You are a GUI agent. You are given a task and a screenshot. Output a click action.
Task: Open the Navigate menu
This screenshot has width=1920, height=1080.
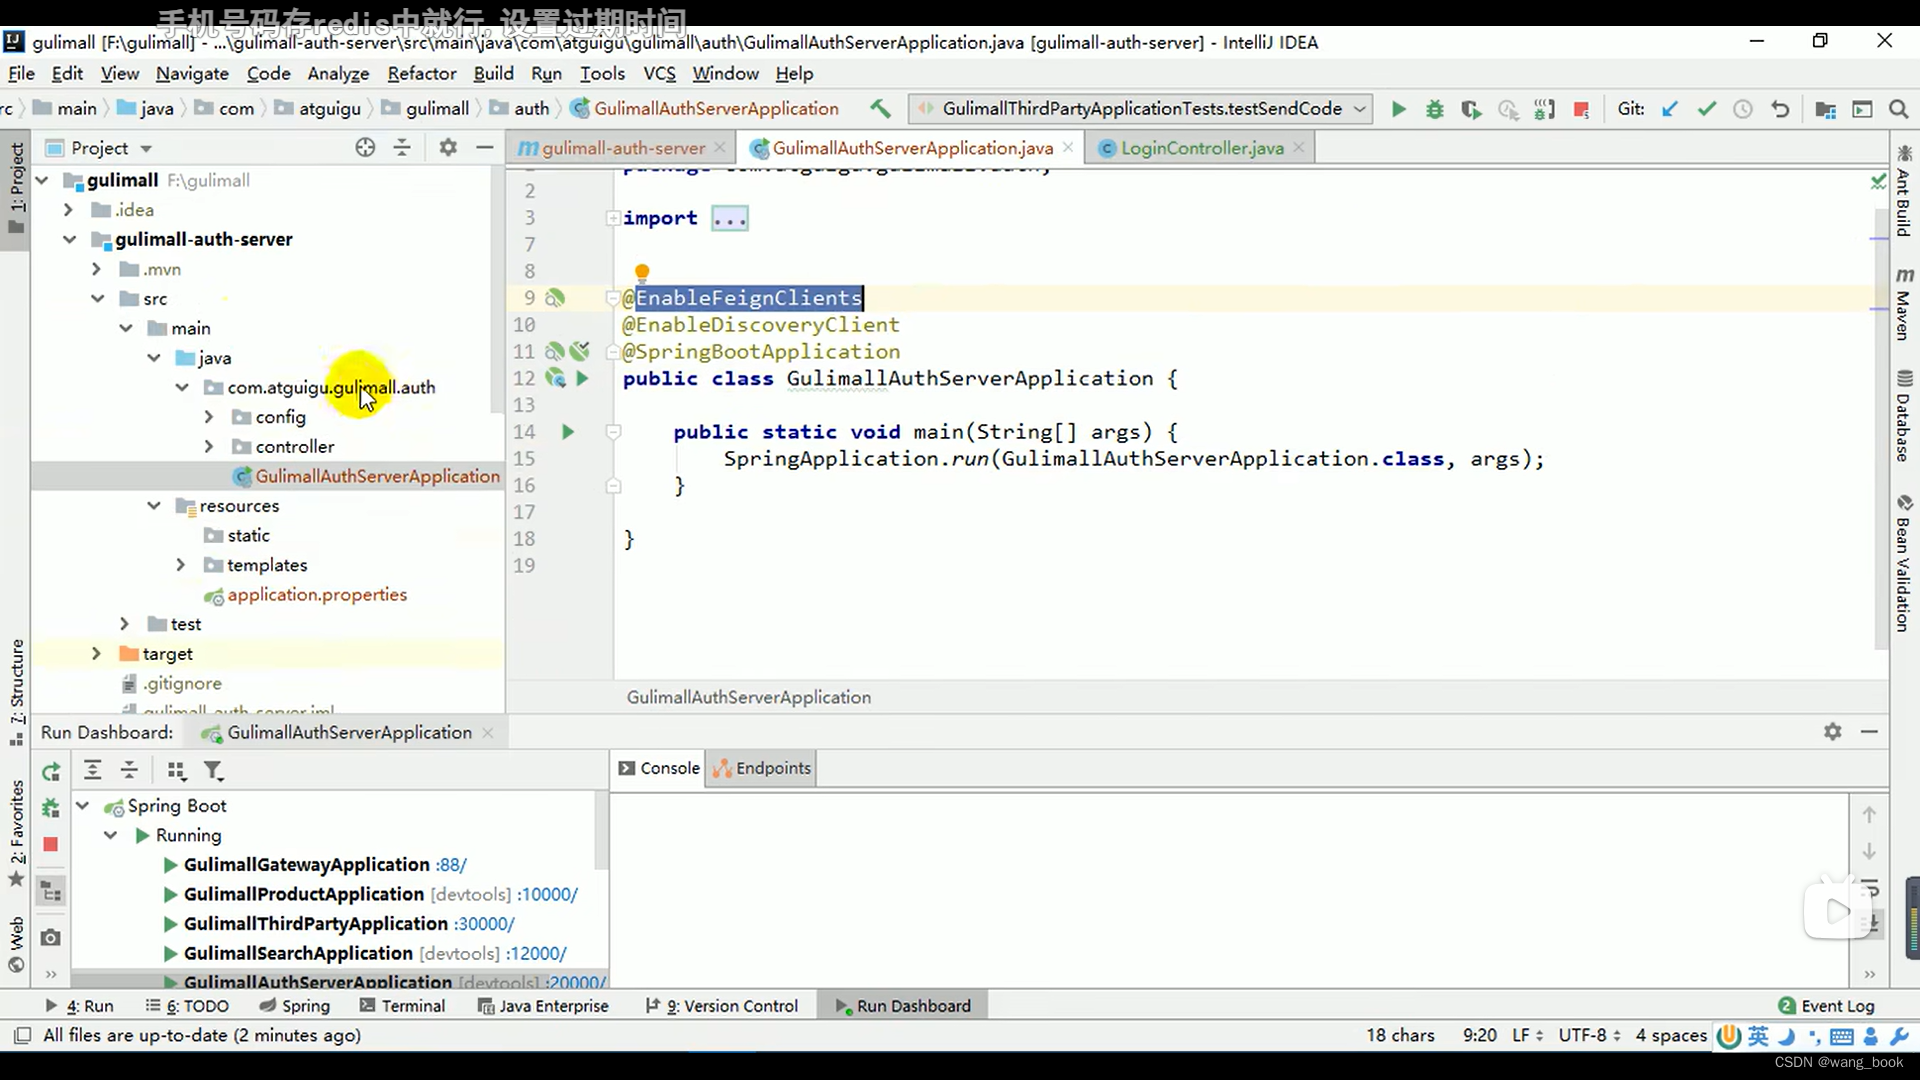click(x=192, y=74)
